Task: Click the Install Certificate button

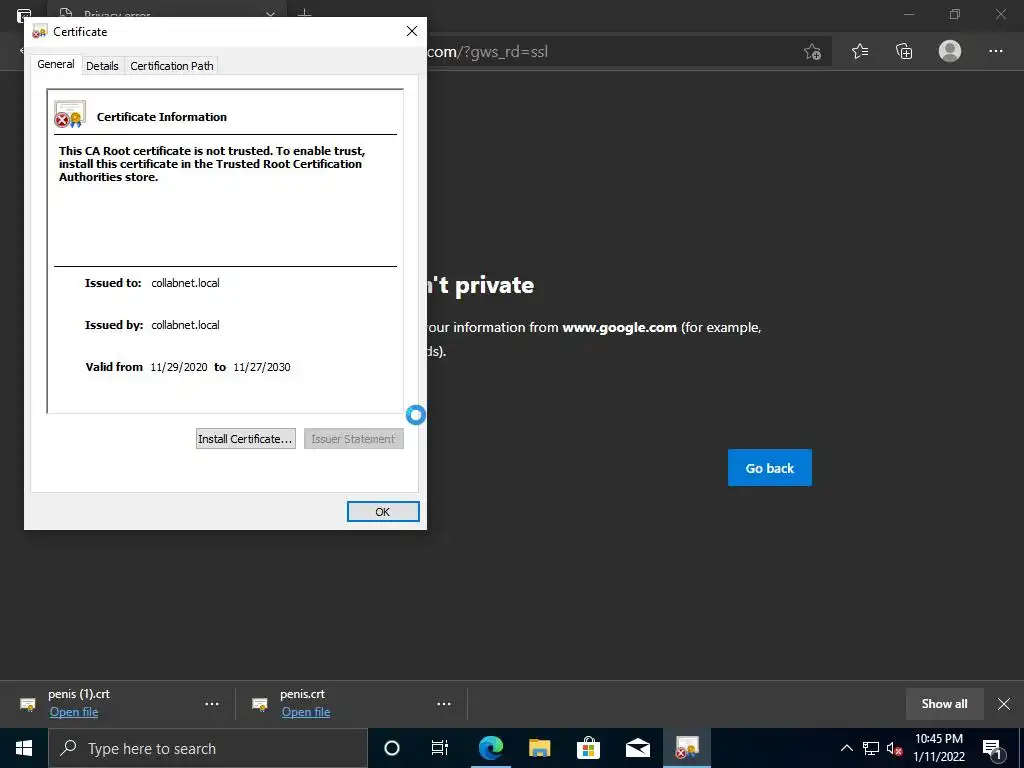Action: coord(246,439)
